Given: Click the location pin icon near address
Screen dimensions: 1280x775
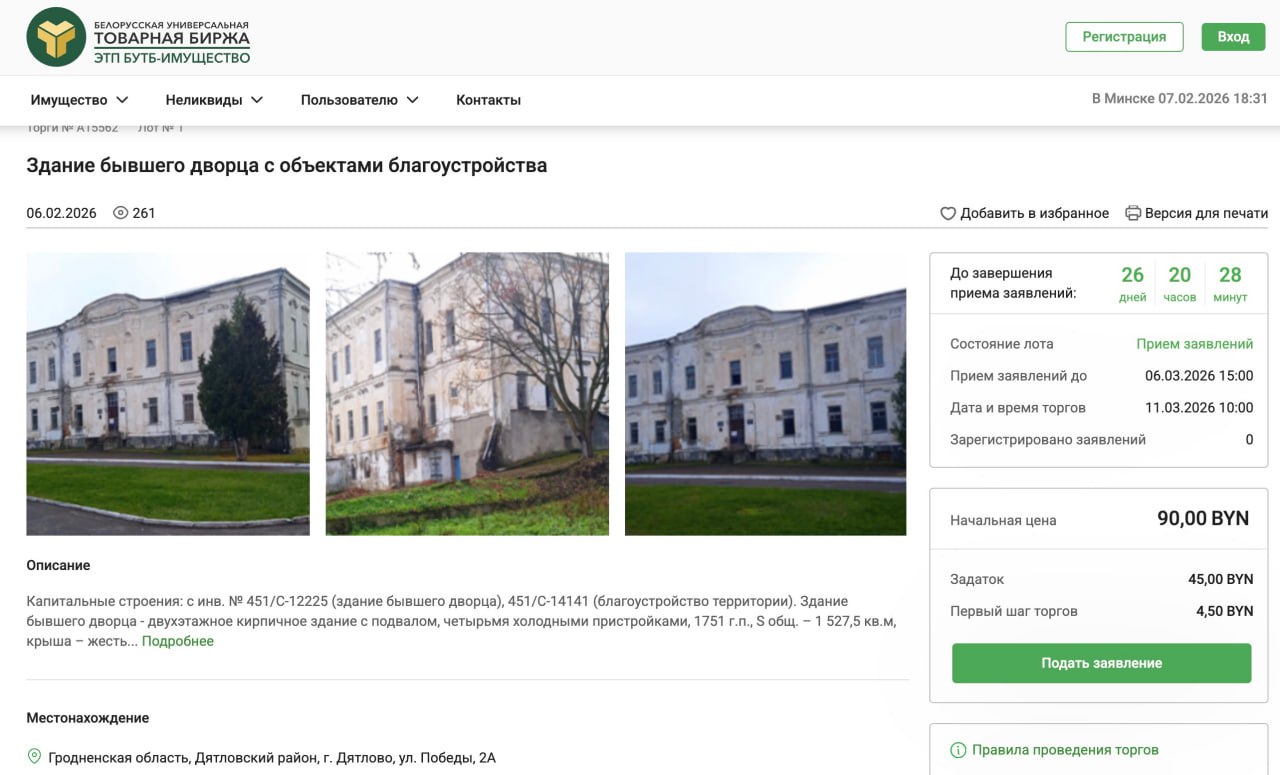Looking at the screenshot, I should 35,757.
